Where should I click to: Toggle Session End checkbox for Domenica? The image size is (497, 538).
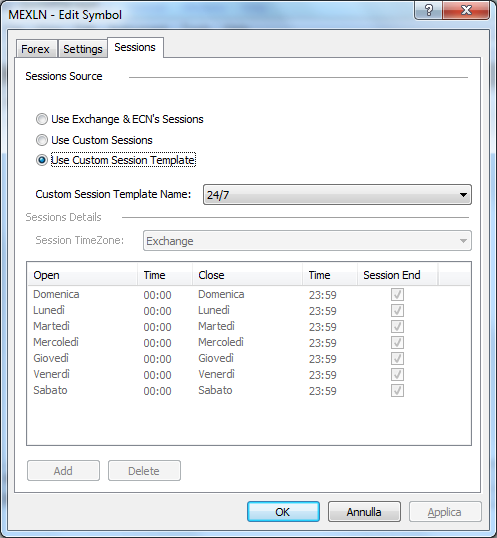[x=397, y=294]
